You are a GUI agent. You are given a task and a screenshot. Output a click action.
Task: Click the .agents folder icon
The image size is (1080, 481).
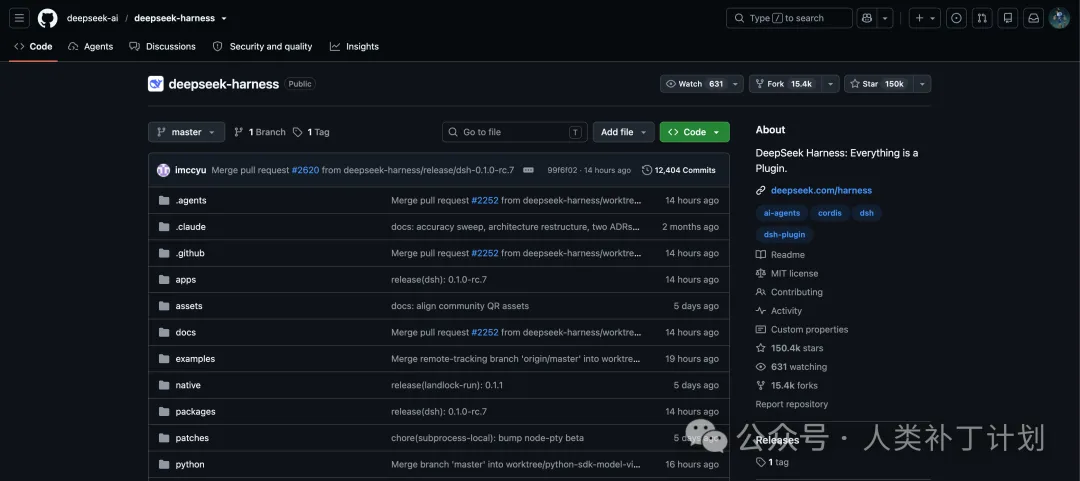coord(164,201)
